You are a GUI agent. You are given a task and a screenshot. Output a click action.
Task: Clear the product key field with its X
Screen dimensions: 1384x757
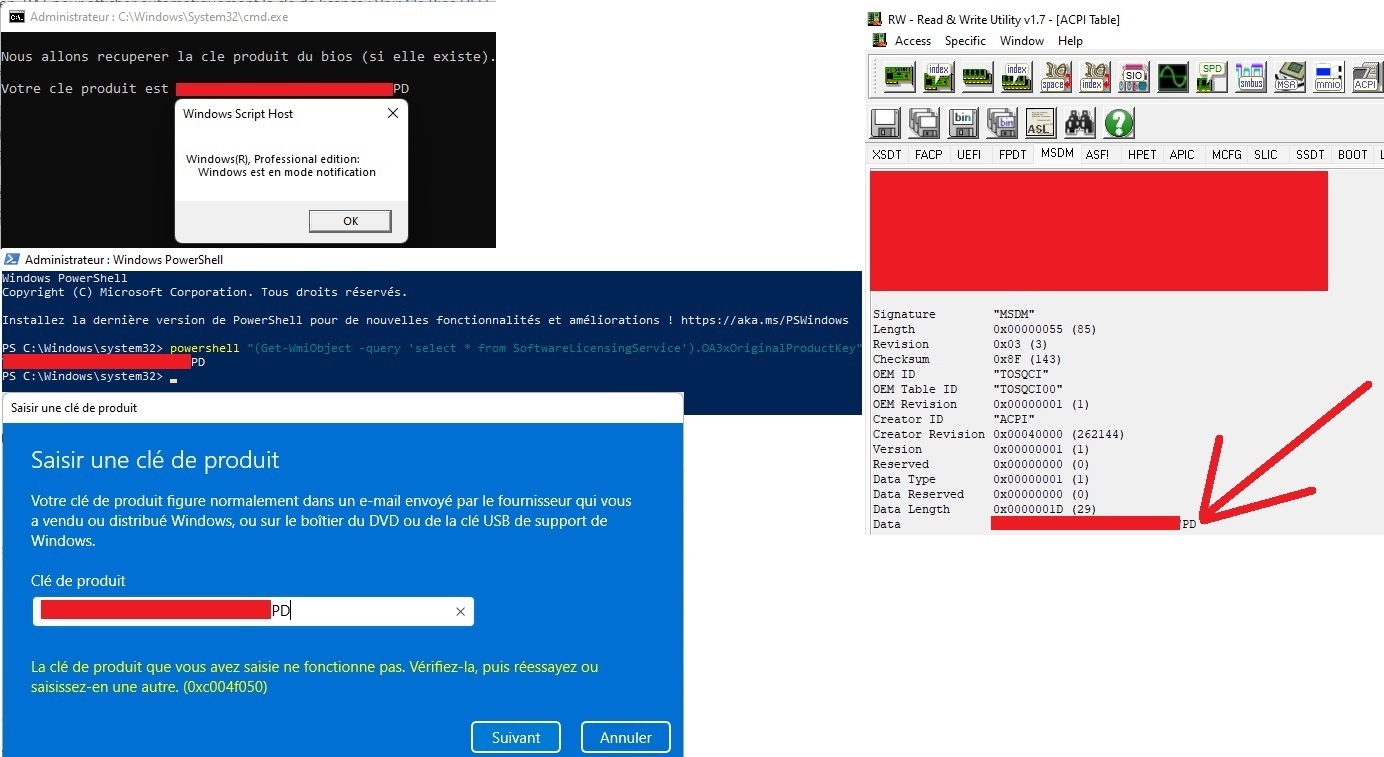[460, 611]
